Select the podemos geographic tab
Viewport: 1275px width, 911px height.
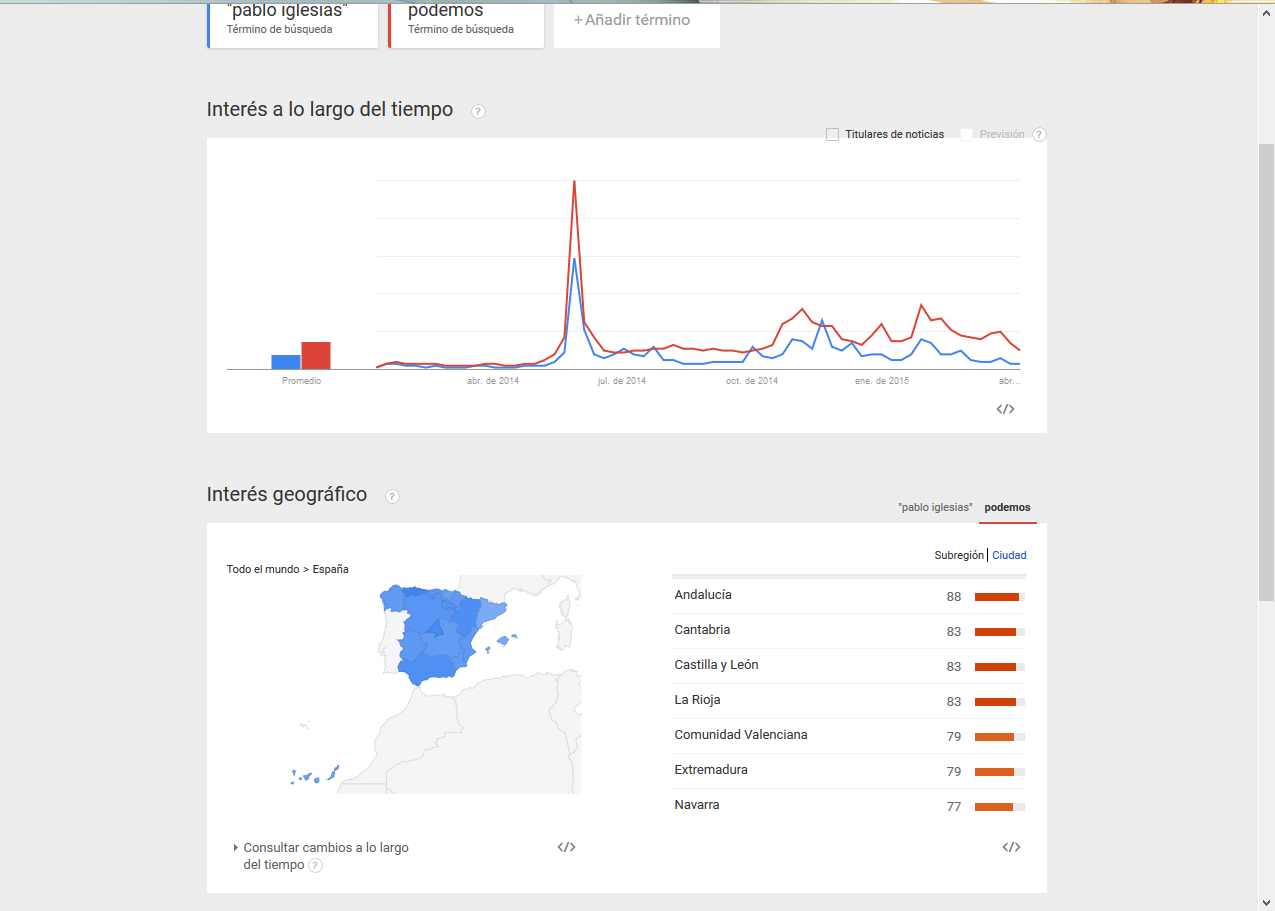point(1007,508)
